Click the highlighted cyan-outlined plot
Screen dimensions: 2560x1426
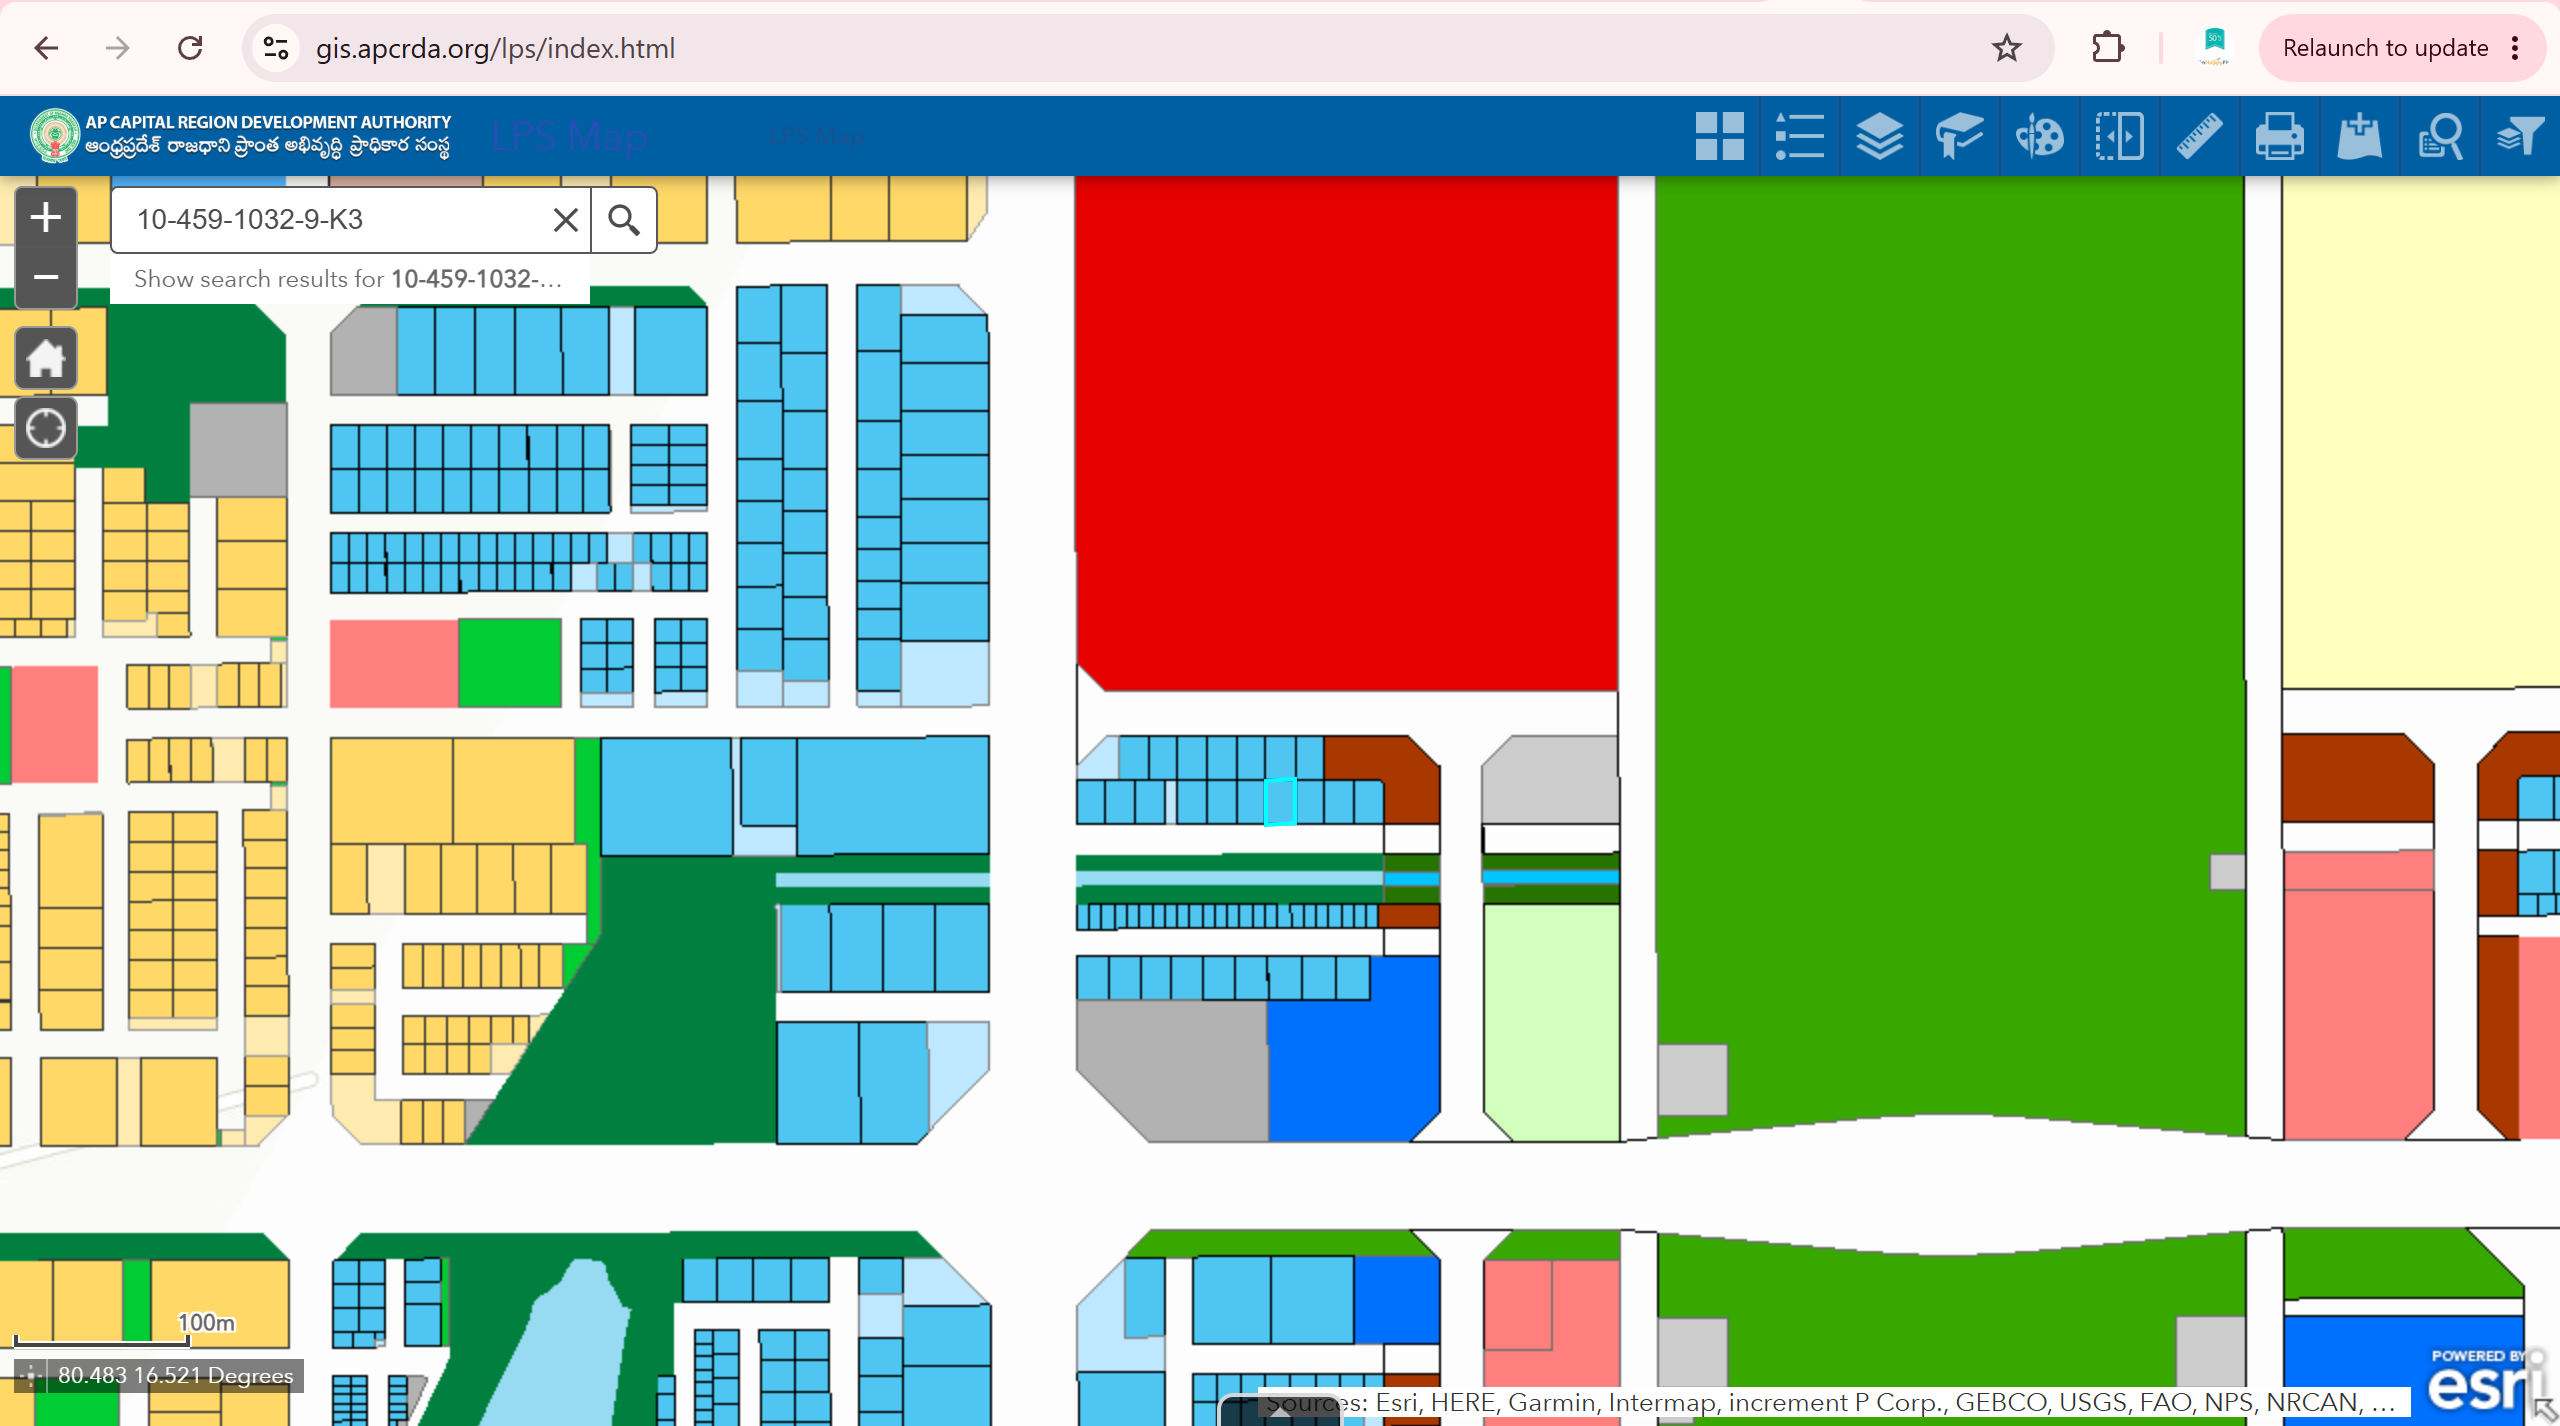coord(1280,801)
